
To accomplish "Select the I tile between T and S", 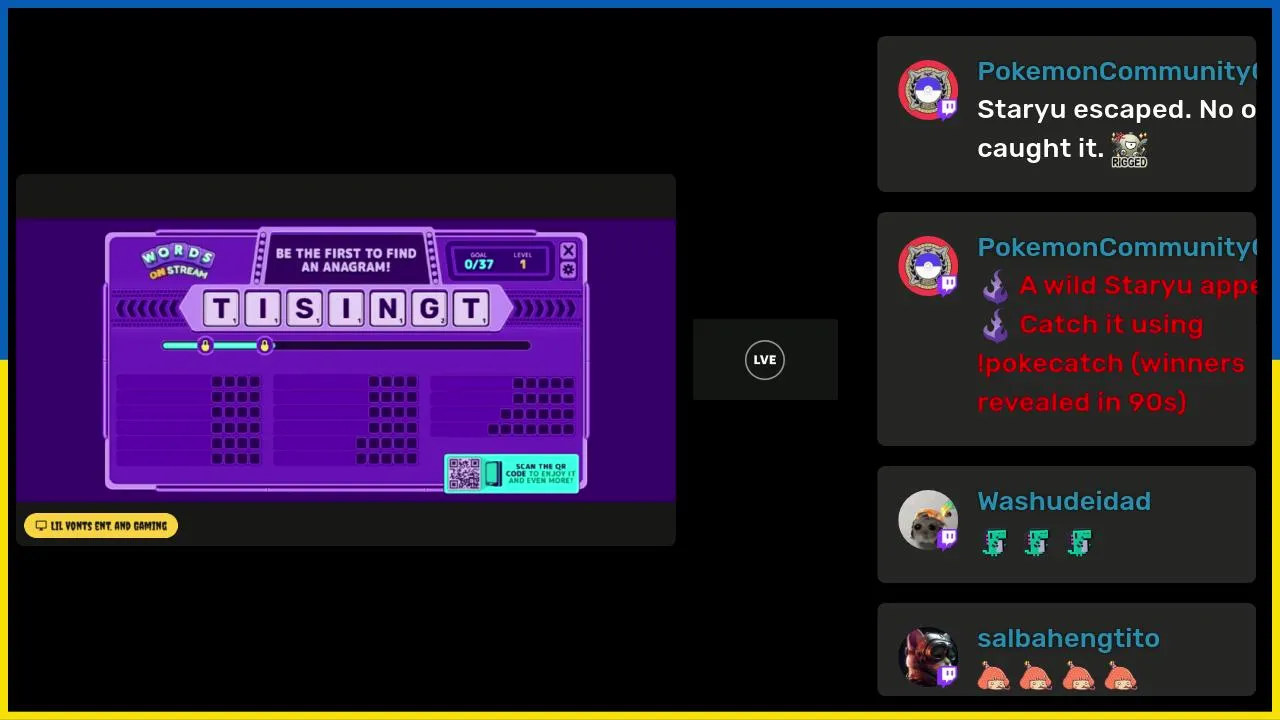I will point(263,309).
